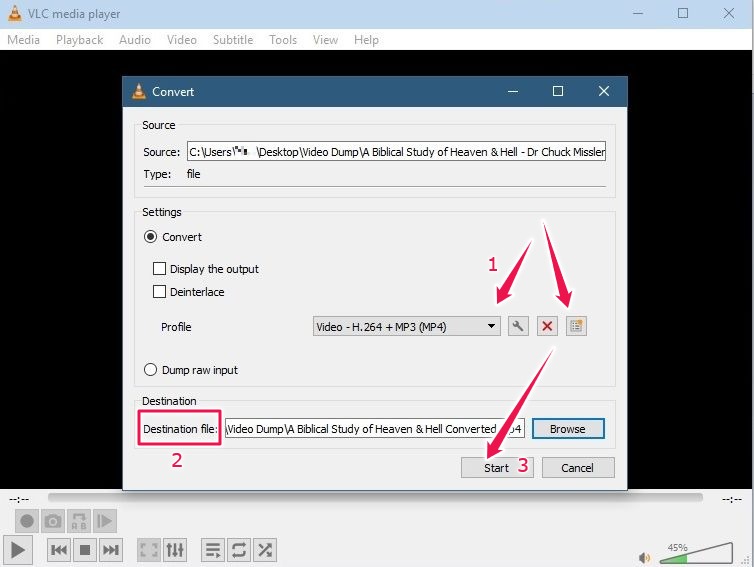Open extended settings equalizer icon
This screenshot has width=754, height=567.
point(175,550)
